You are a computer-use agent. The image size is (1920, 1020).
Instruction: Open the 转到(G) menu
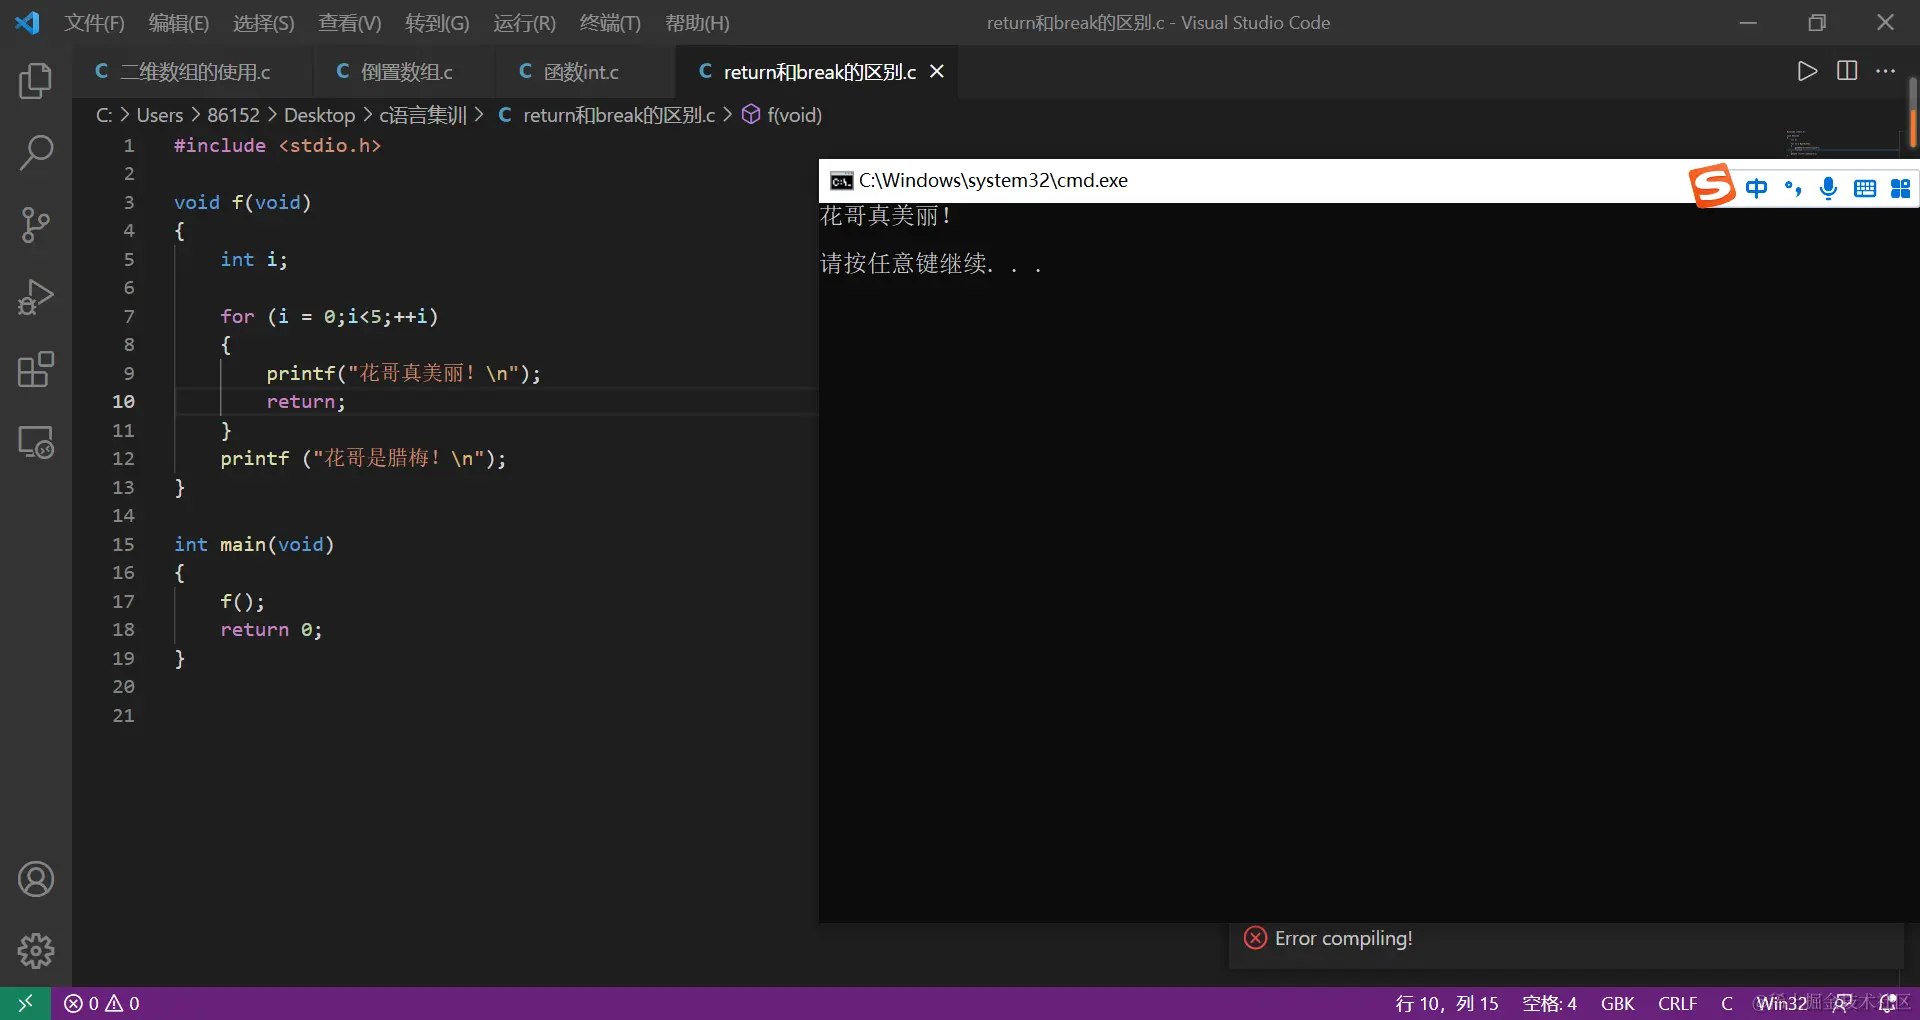point(437,22)
